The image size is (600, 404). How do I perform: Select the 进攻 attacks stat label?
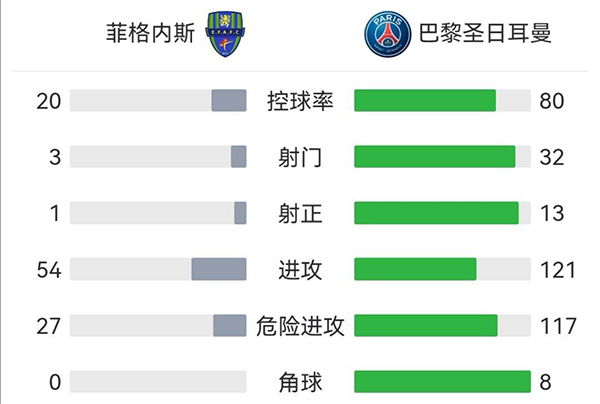[300, 269]
